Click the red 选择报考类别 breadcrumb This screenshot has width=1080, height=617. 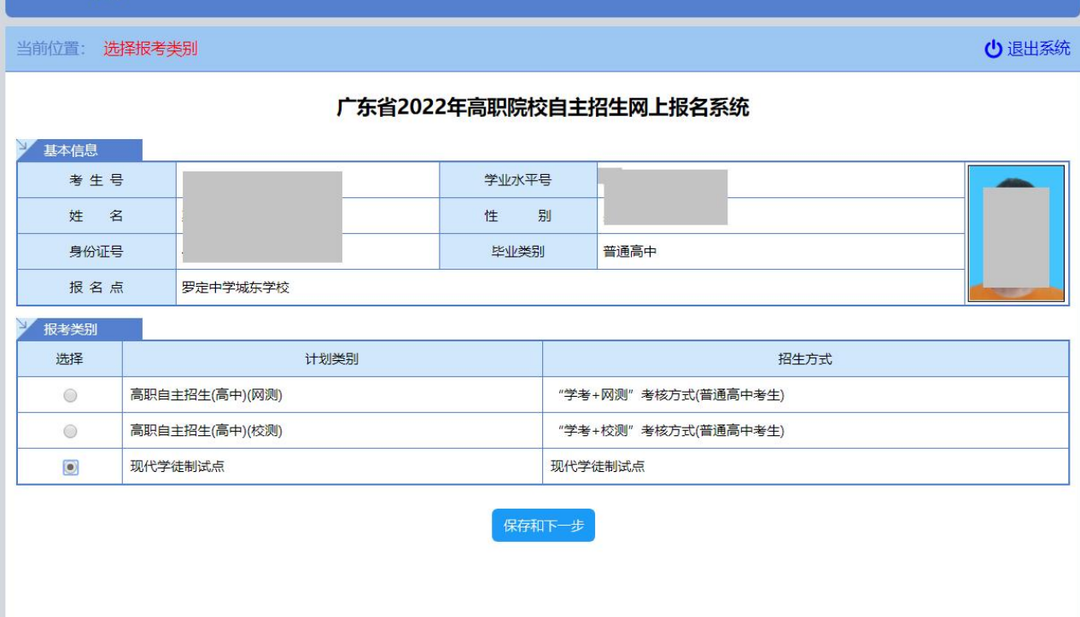[150, 49]
